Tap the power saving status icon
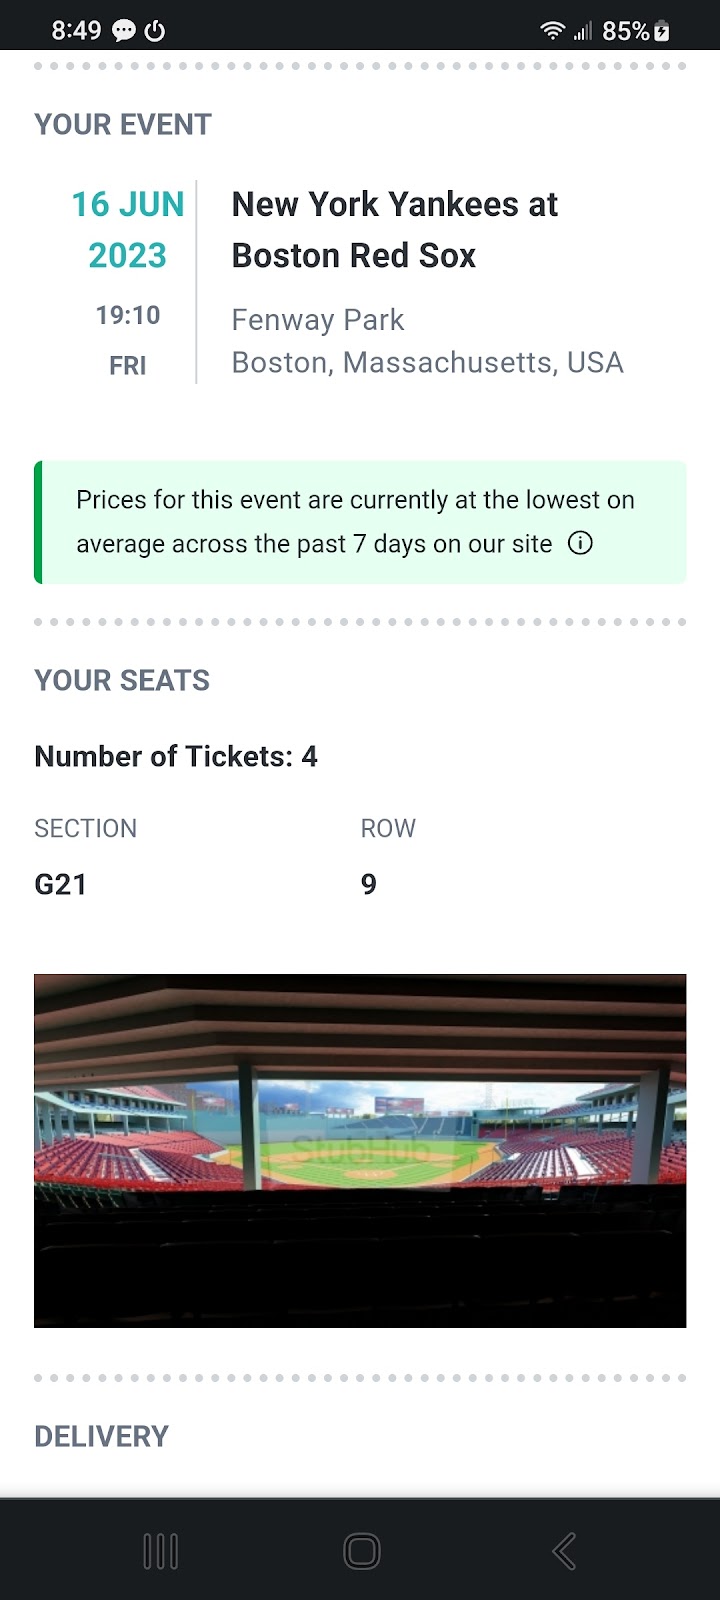Image resolution: width=720 pixels, height=1600 pixels. click(x=155, y=31)
